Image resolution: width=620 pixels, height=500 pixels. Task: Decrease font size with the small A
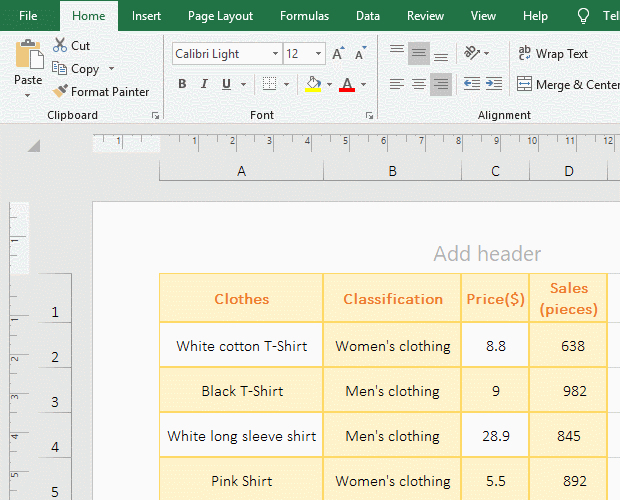(x=360, y=53)
